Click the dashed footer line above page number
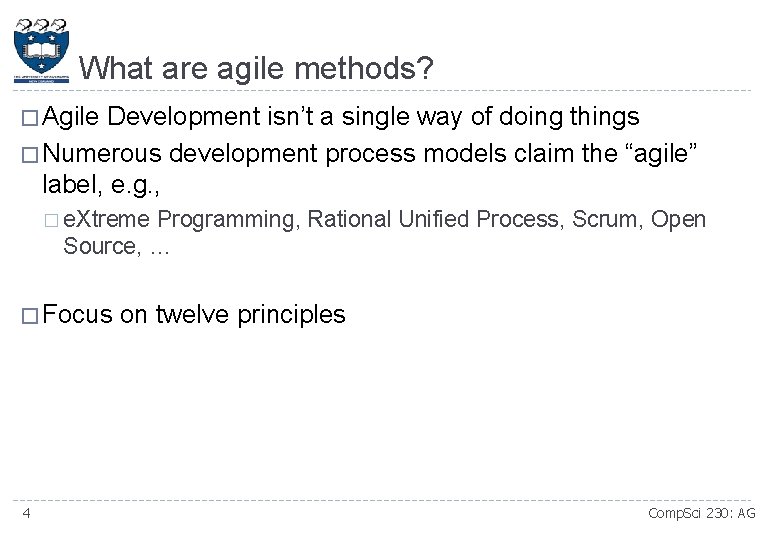 coord(400,500)
